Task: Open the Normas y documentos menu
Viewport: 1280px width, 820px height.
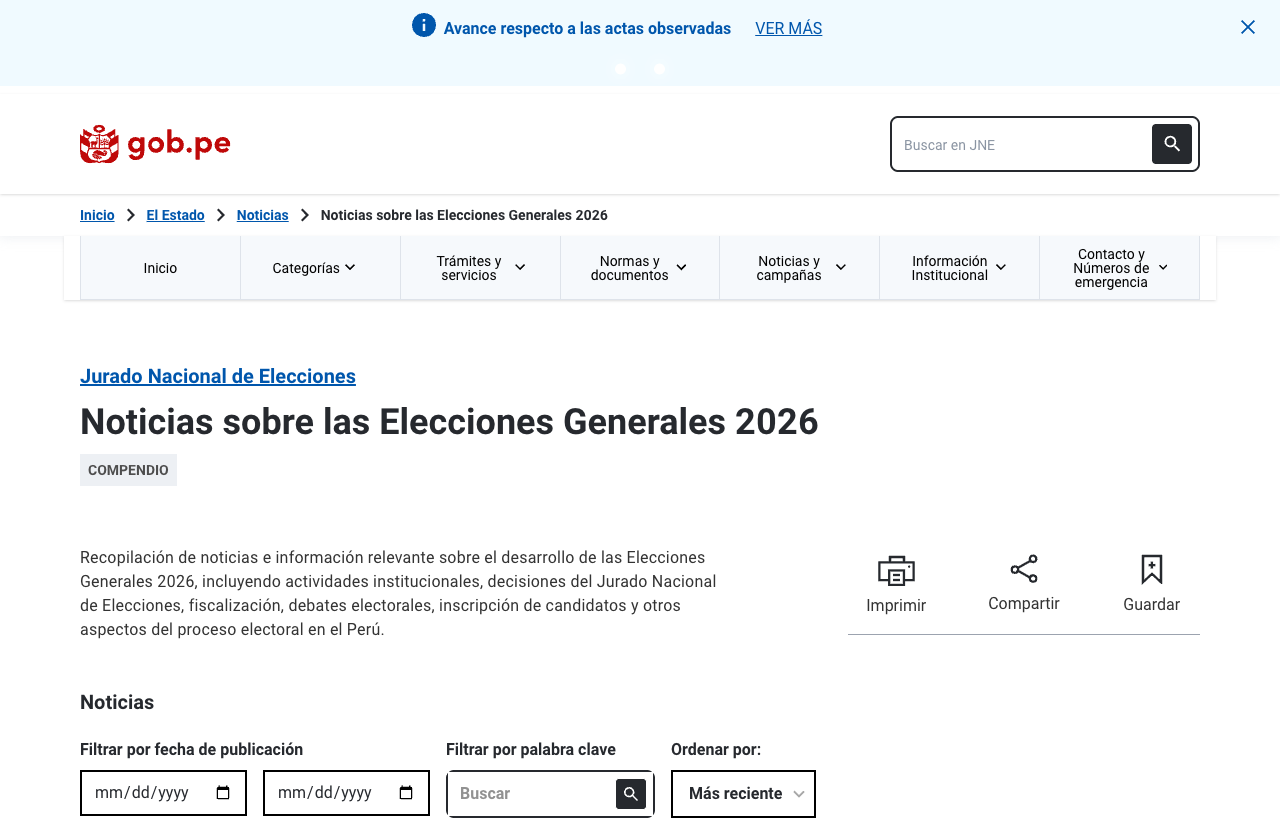Action: [x=640, y=268]
